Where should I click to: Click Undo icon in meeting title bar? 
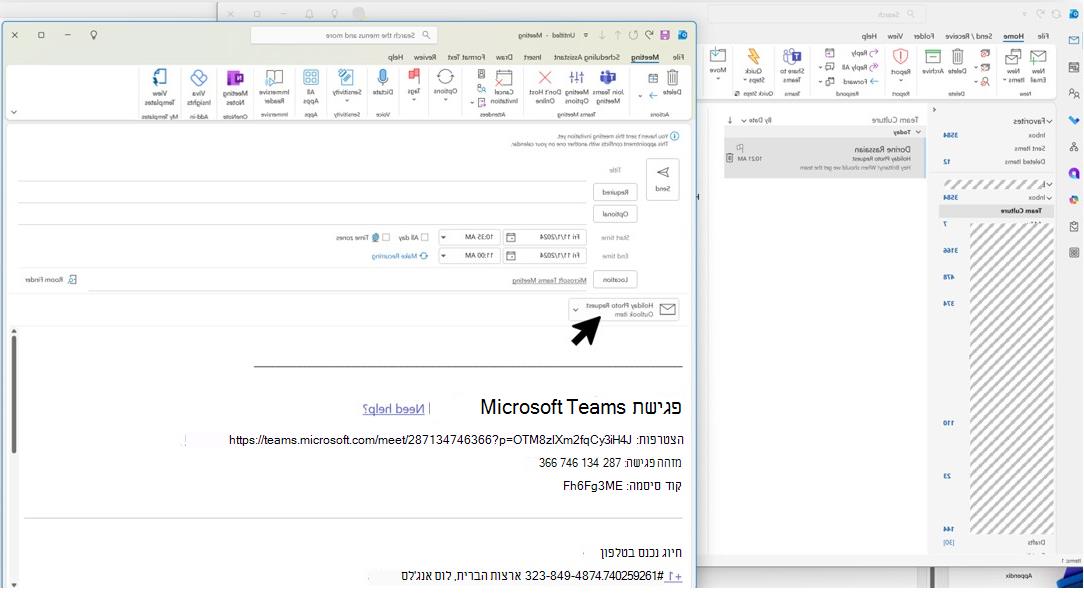pyautogui.click(x=648, y=35)
